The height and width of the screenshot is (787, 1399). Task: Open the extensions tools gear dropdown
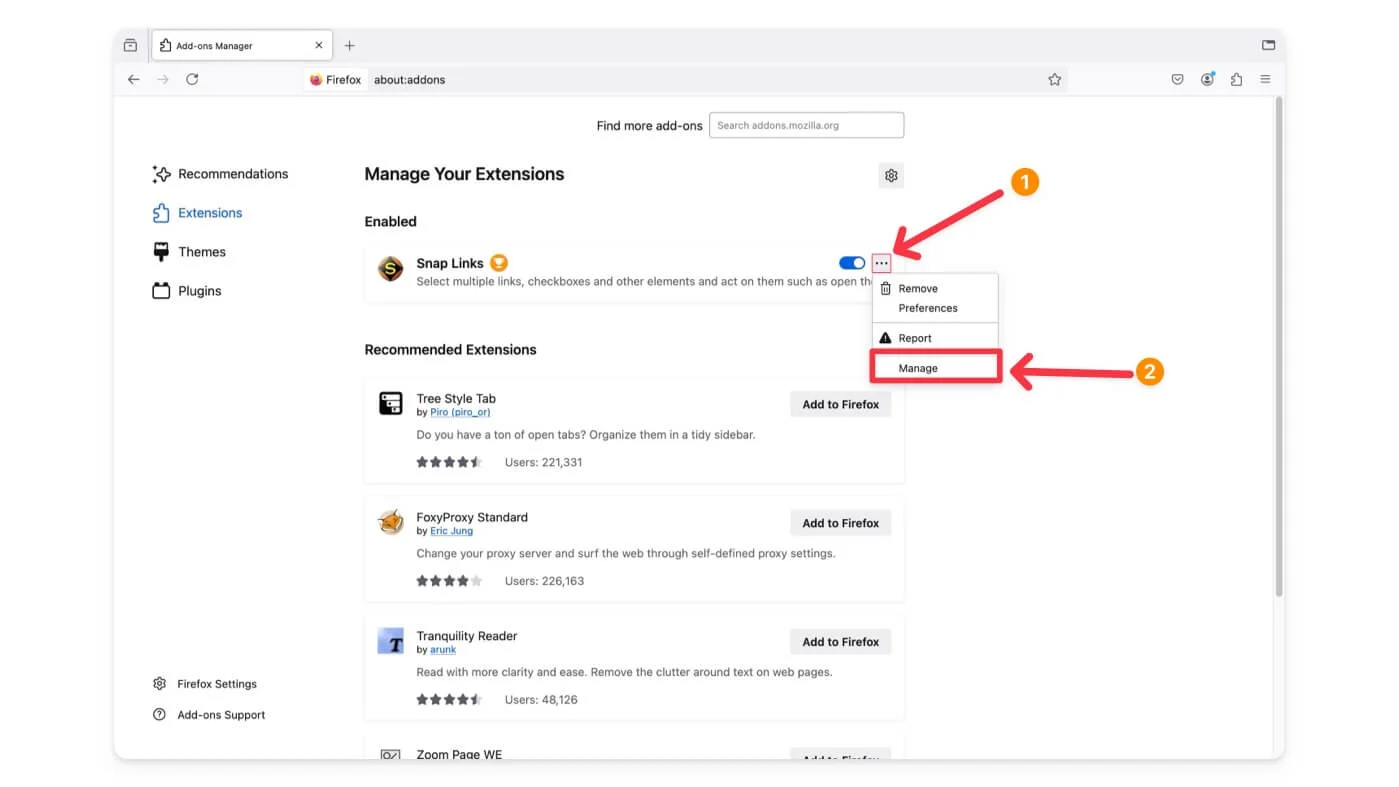click(891, 176)
